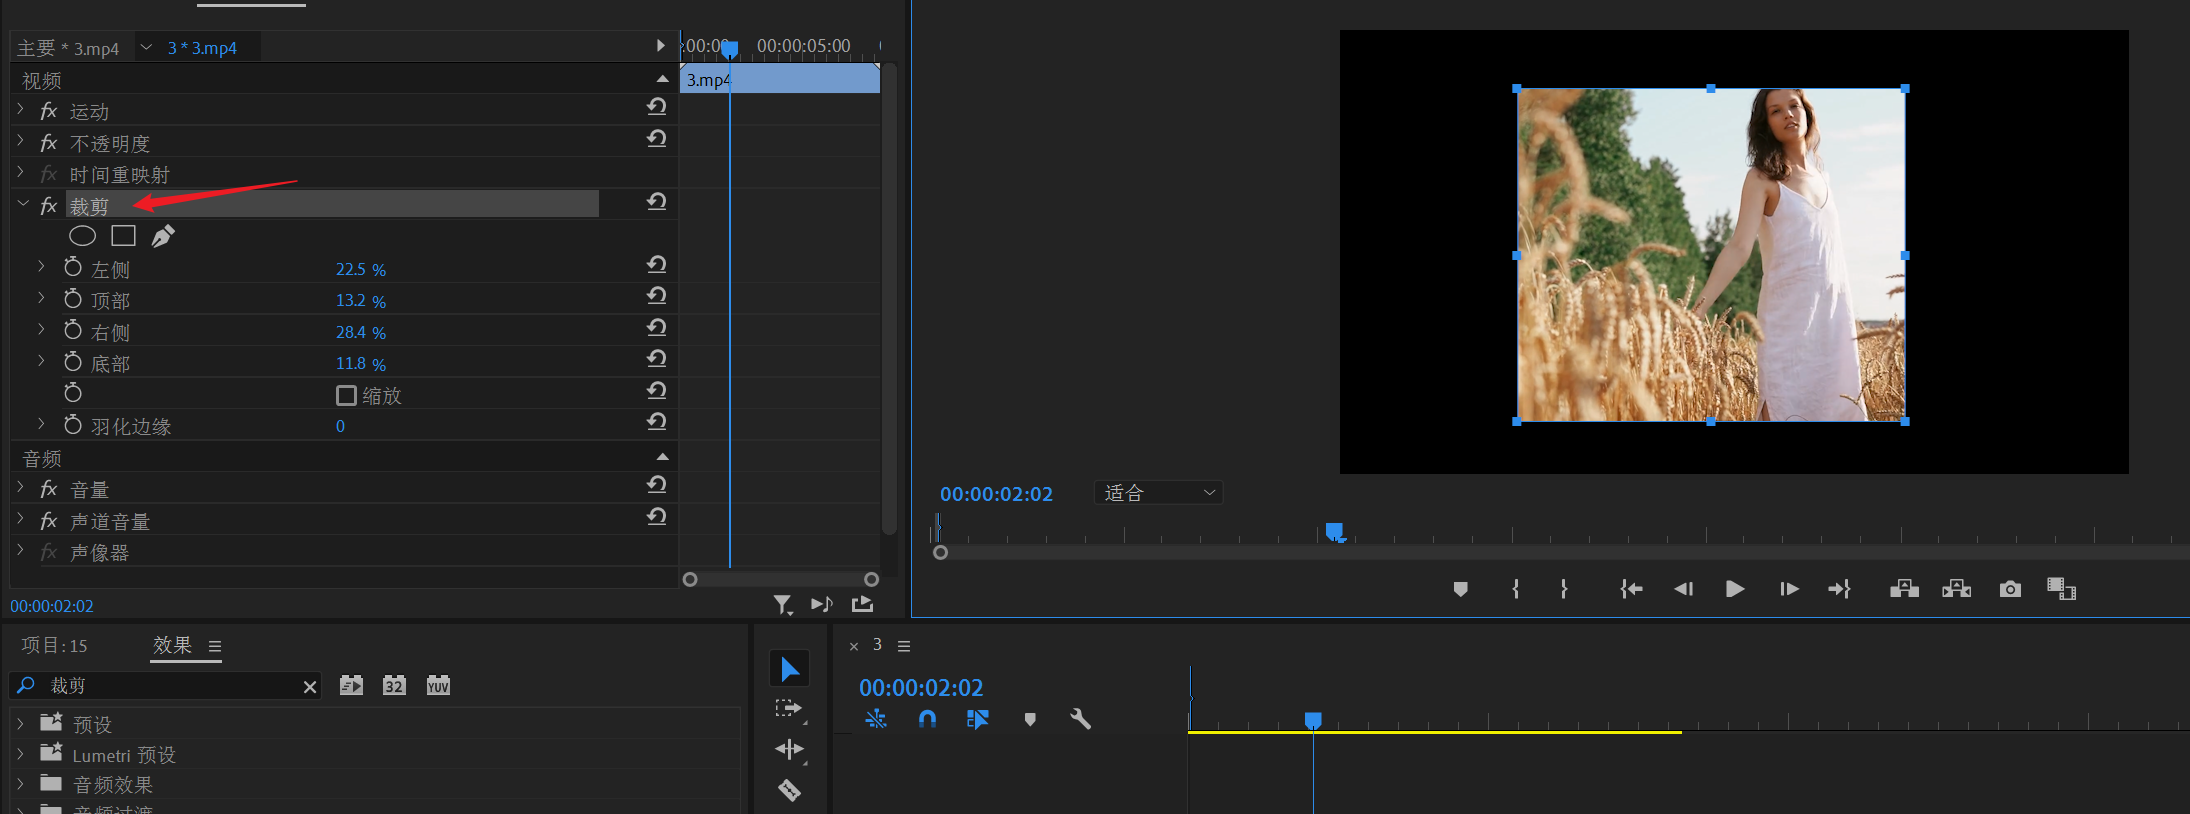Toggle the 羽化边缘 stopwatch animation
The height and width of the screenshot is (814, 2190).
[73, 425]
